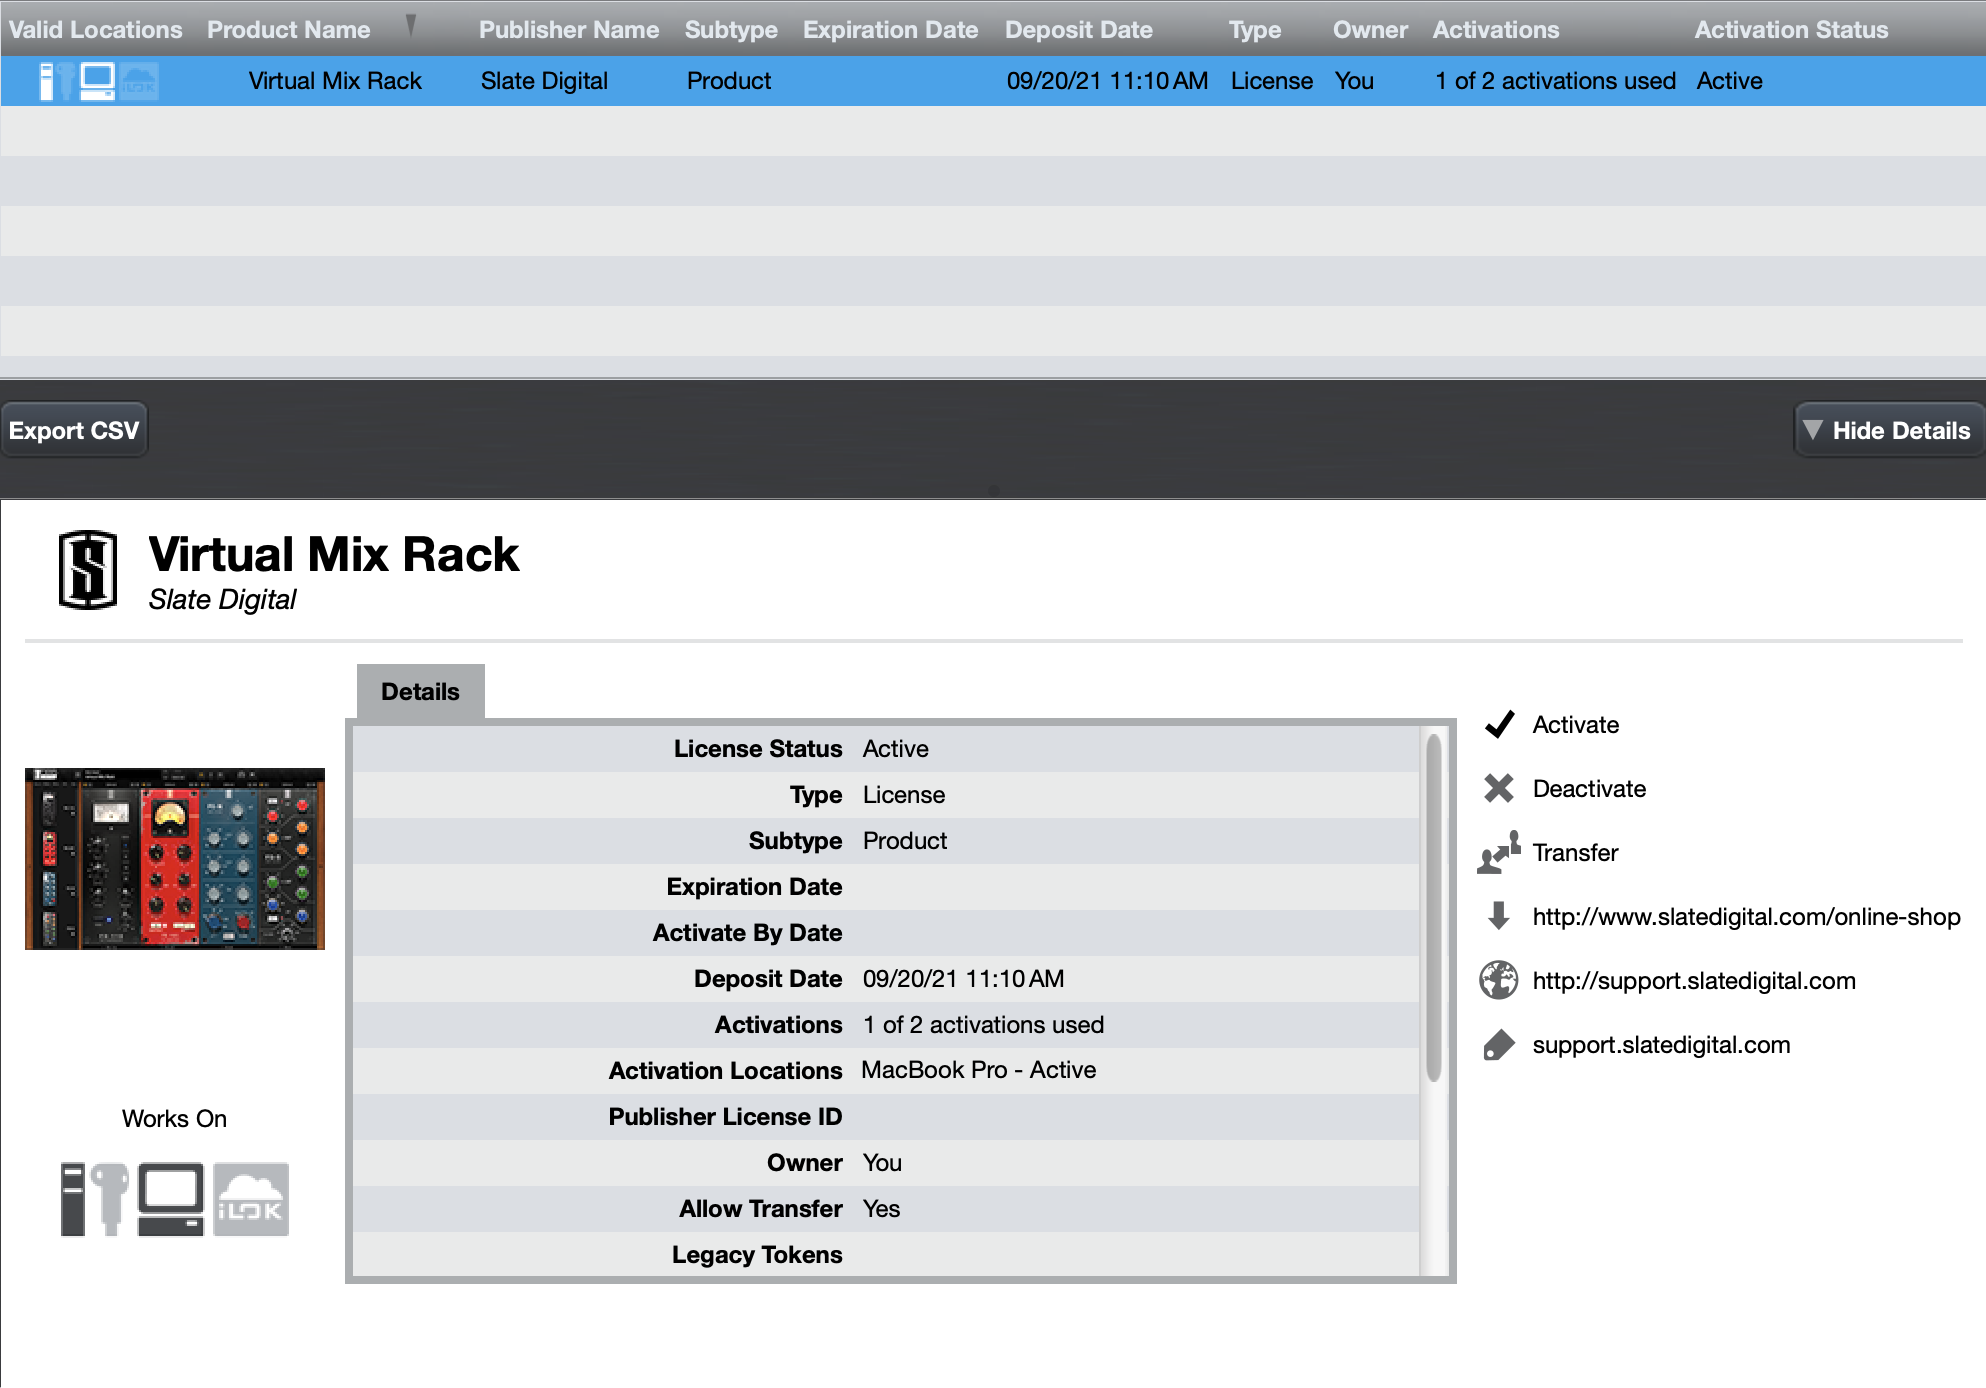
Task: Click the Active status cell in table row
Action: click(1729, 81)
